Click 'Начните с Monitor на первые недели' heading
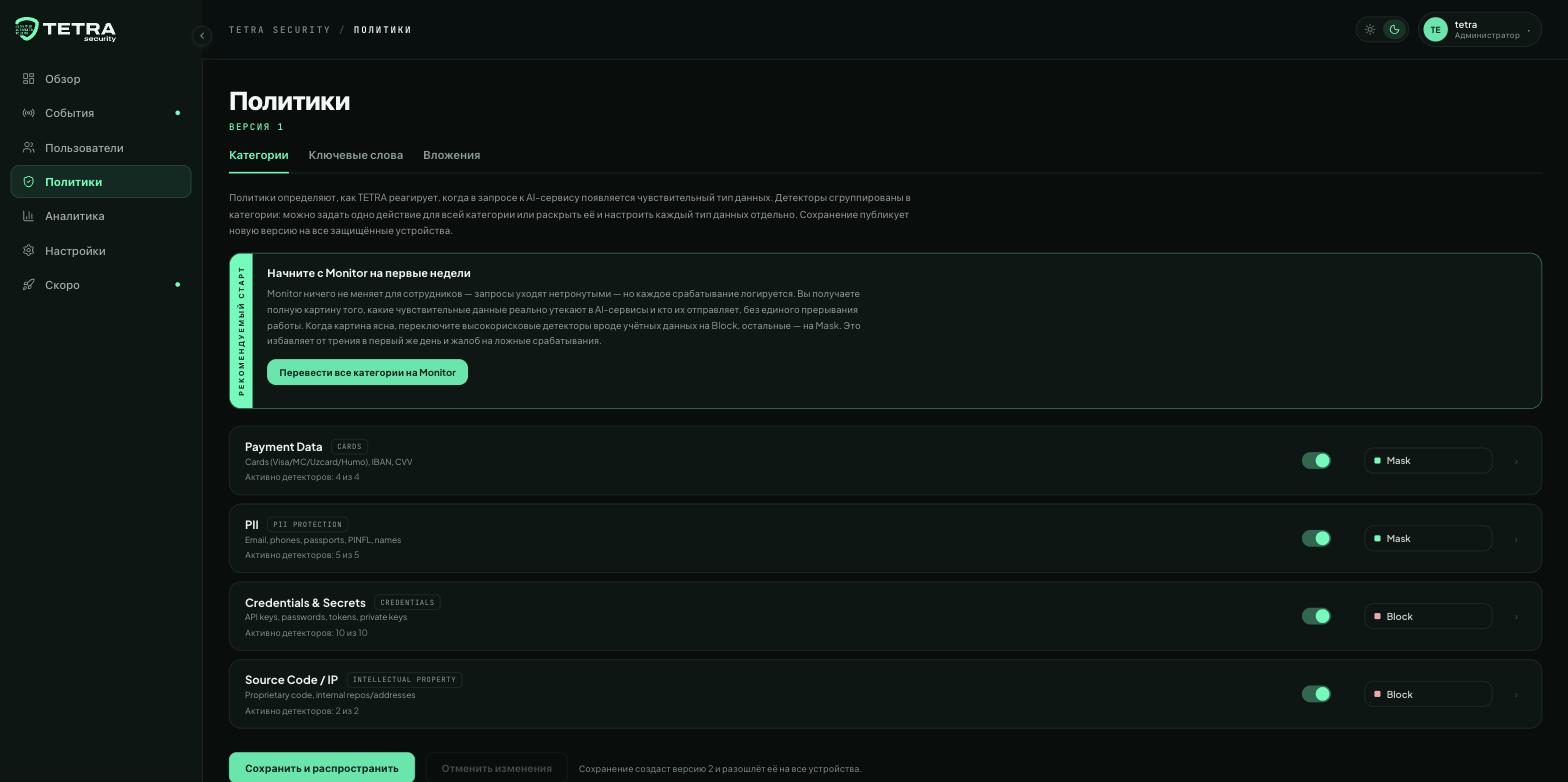This screenshot has height=782, width=1568. [369, 273]
